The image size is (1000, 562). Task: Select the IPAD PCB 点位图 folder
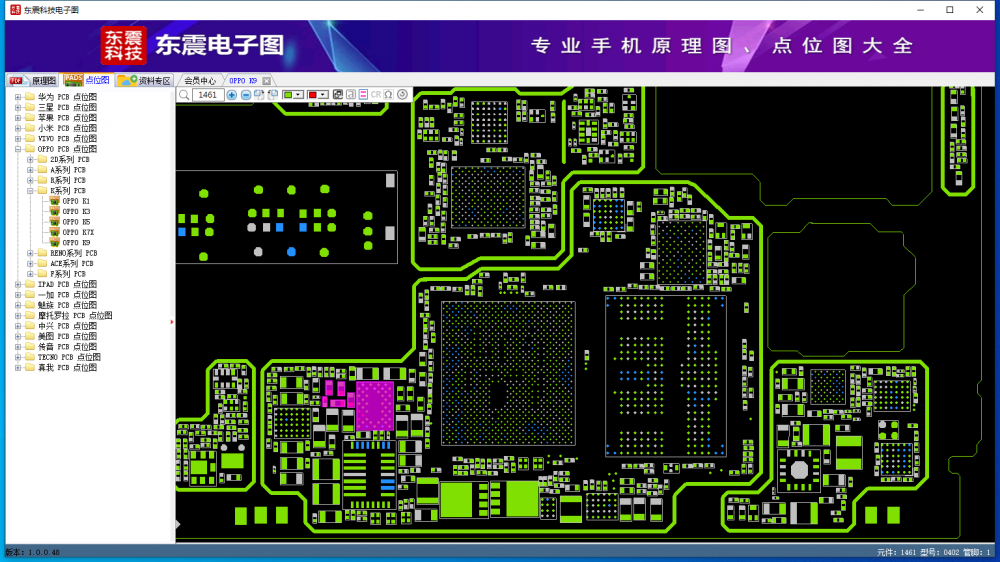[x=67, y=285]
